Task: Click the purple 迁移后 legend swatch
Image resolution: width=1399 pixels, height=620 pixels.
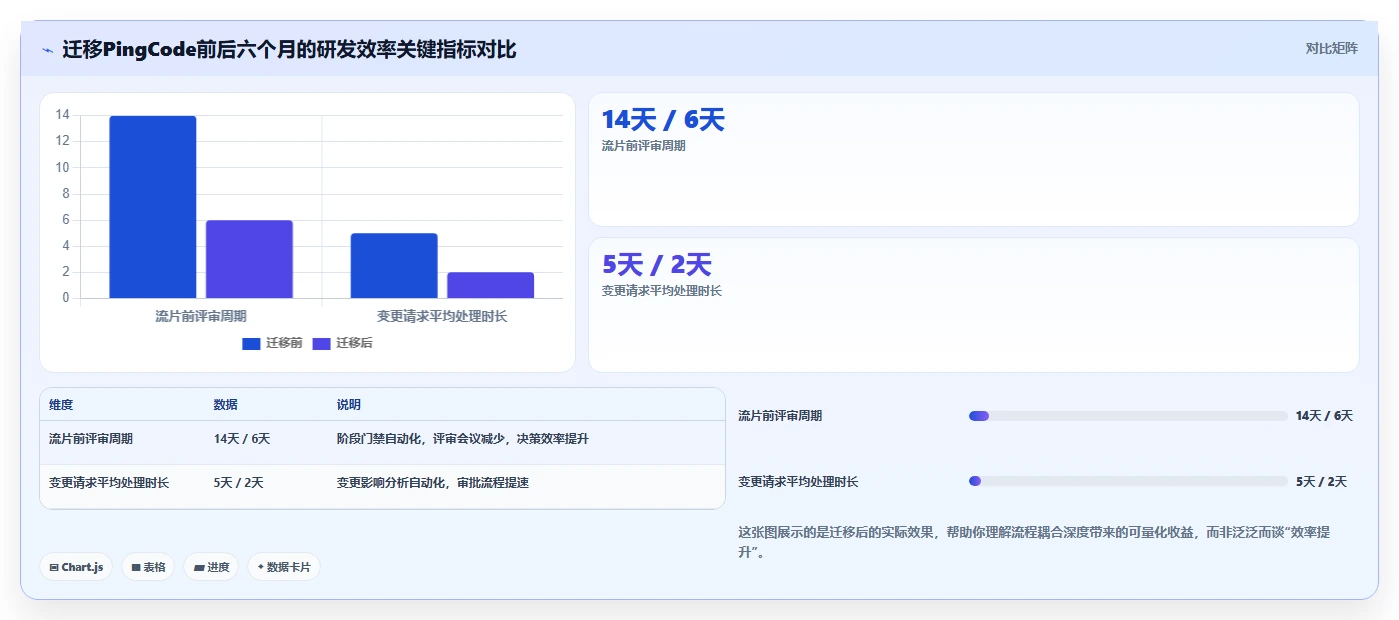Action: (322, 344)
